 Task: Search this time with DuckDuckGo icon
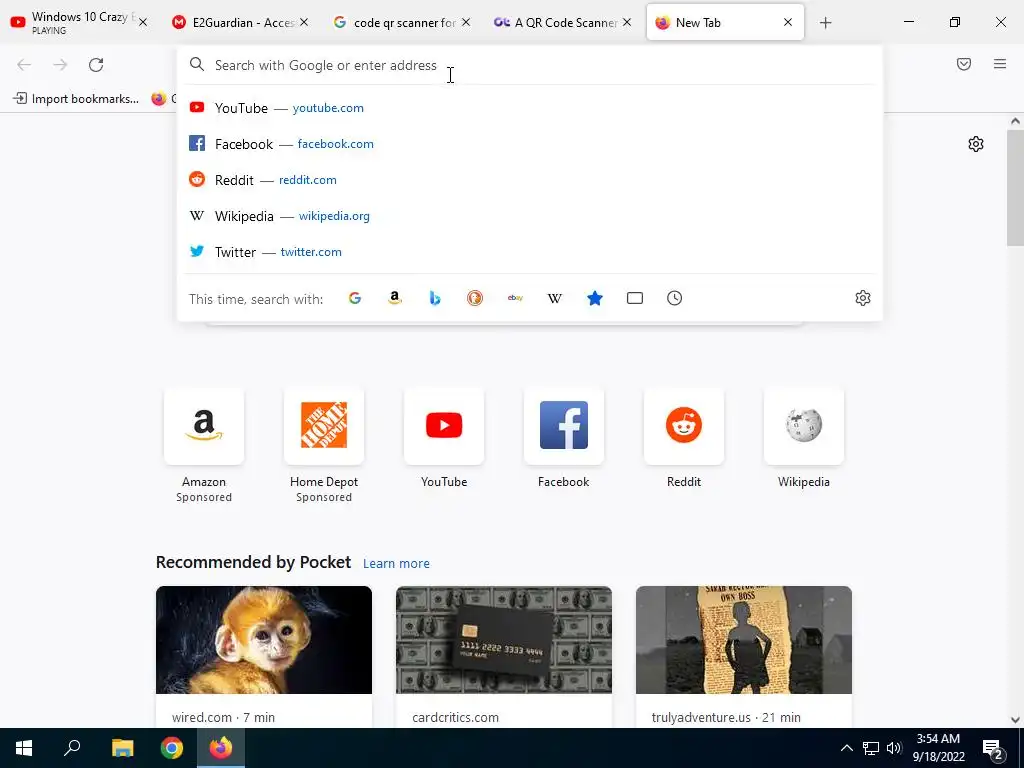pos(475,298)
